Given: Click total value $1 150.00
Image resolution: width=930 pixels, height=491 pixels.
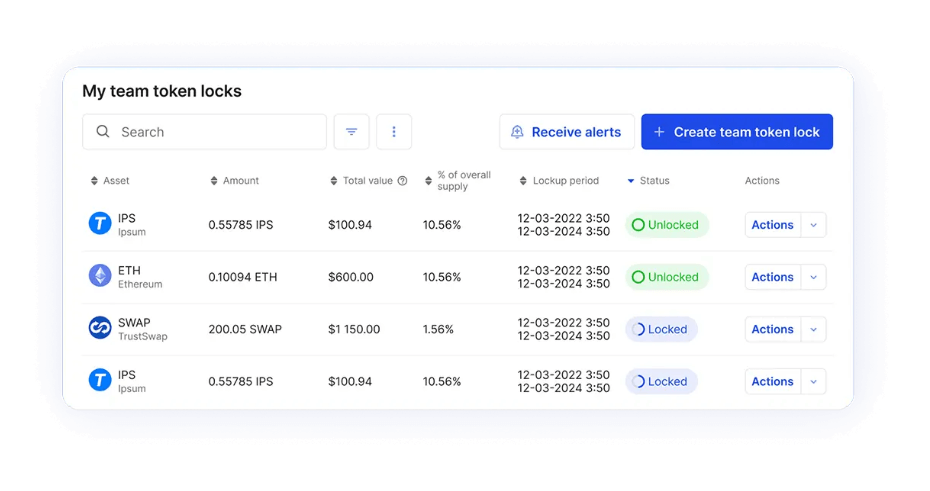Looking at the screenshot, I should pyautogui.click(x=354, y=329).
